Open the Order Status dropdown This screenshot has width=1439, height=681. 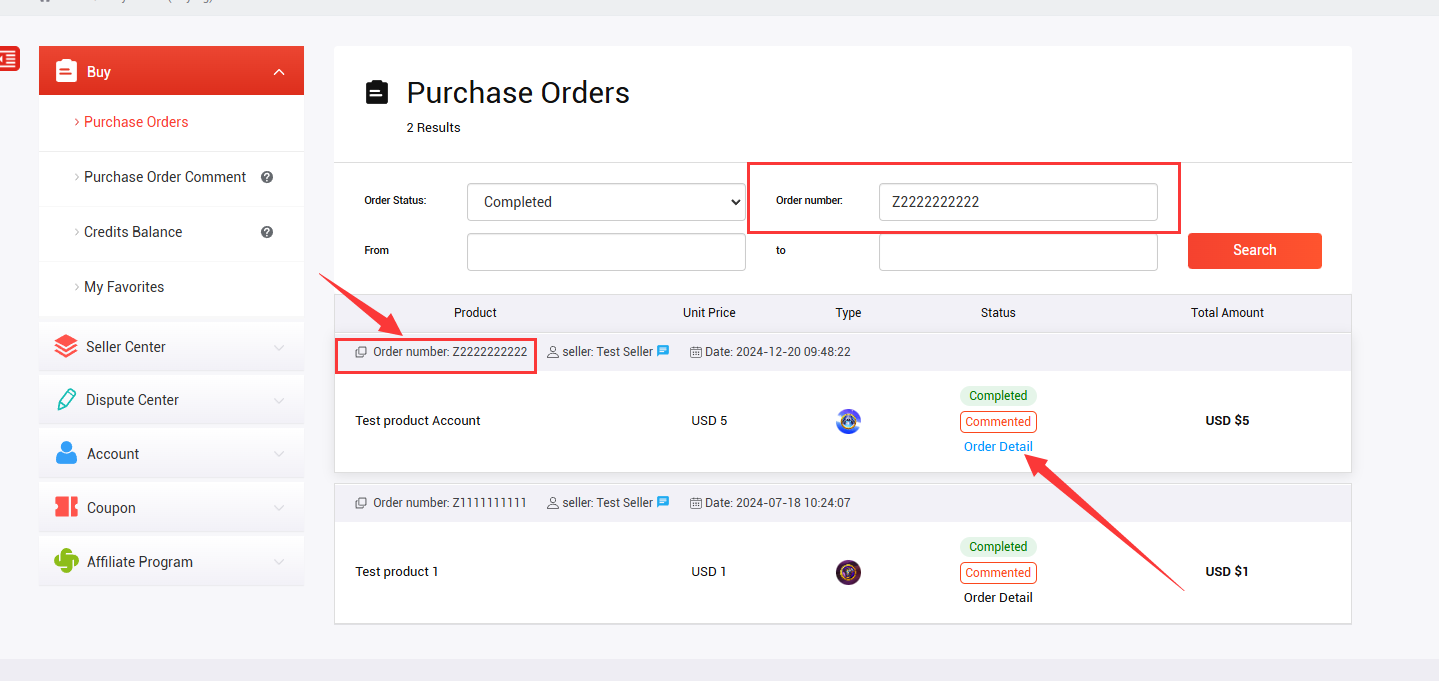tap(606, 202)
